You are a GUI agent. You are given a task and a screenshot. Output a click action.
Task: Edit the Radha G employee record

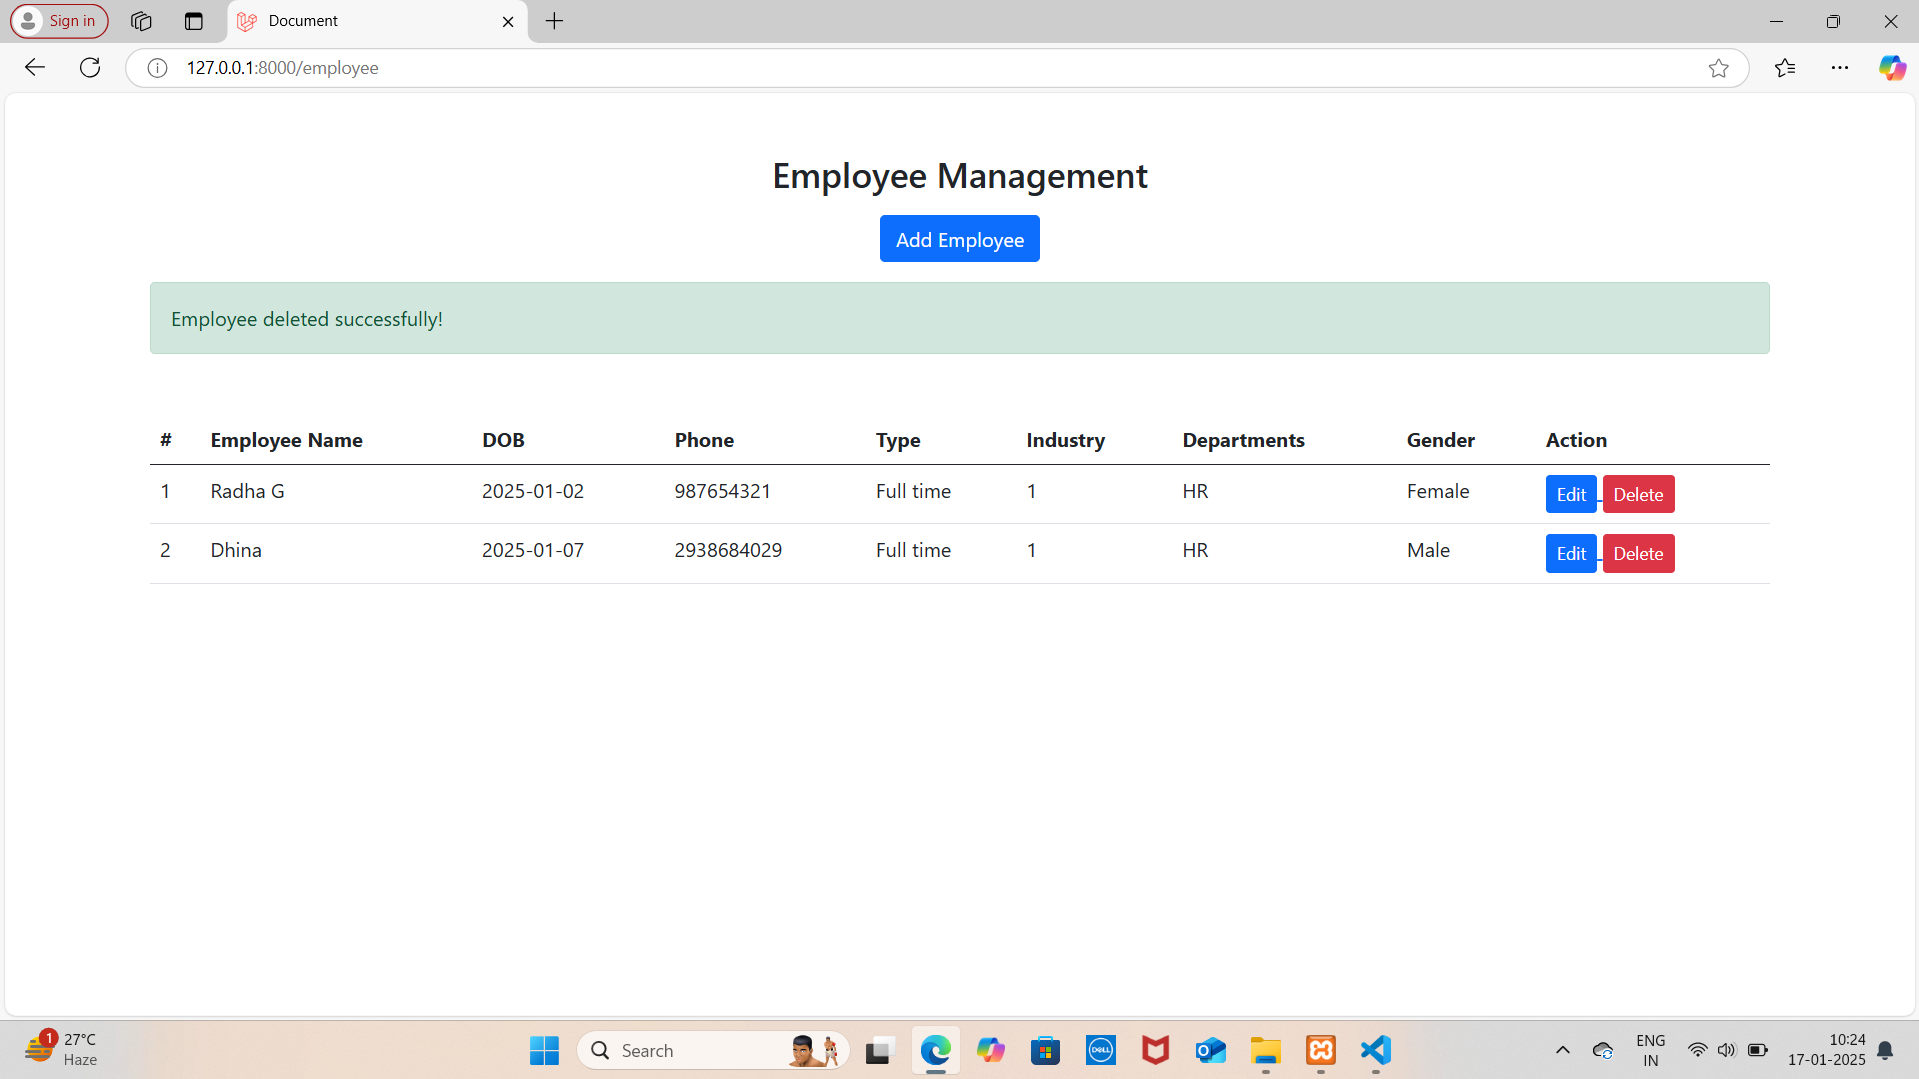point(1570,494)
